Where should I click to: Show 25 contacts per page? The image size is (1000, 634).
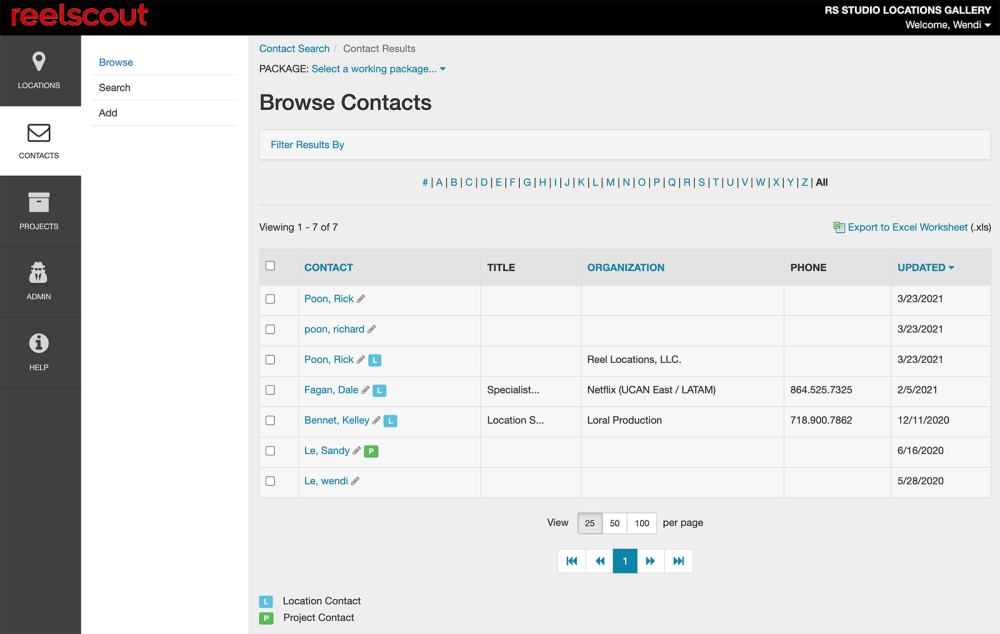click(x=590, y=523)
